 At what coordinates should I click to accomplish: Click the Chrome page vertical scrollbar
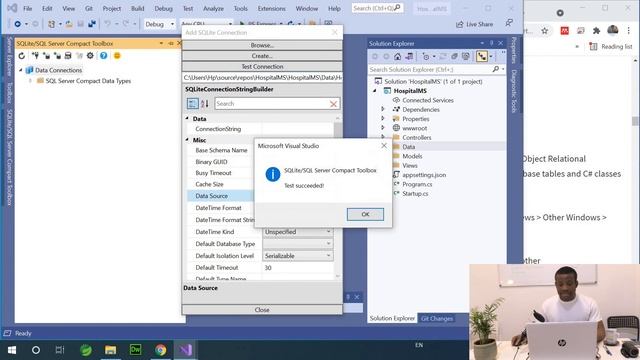636,121
